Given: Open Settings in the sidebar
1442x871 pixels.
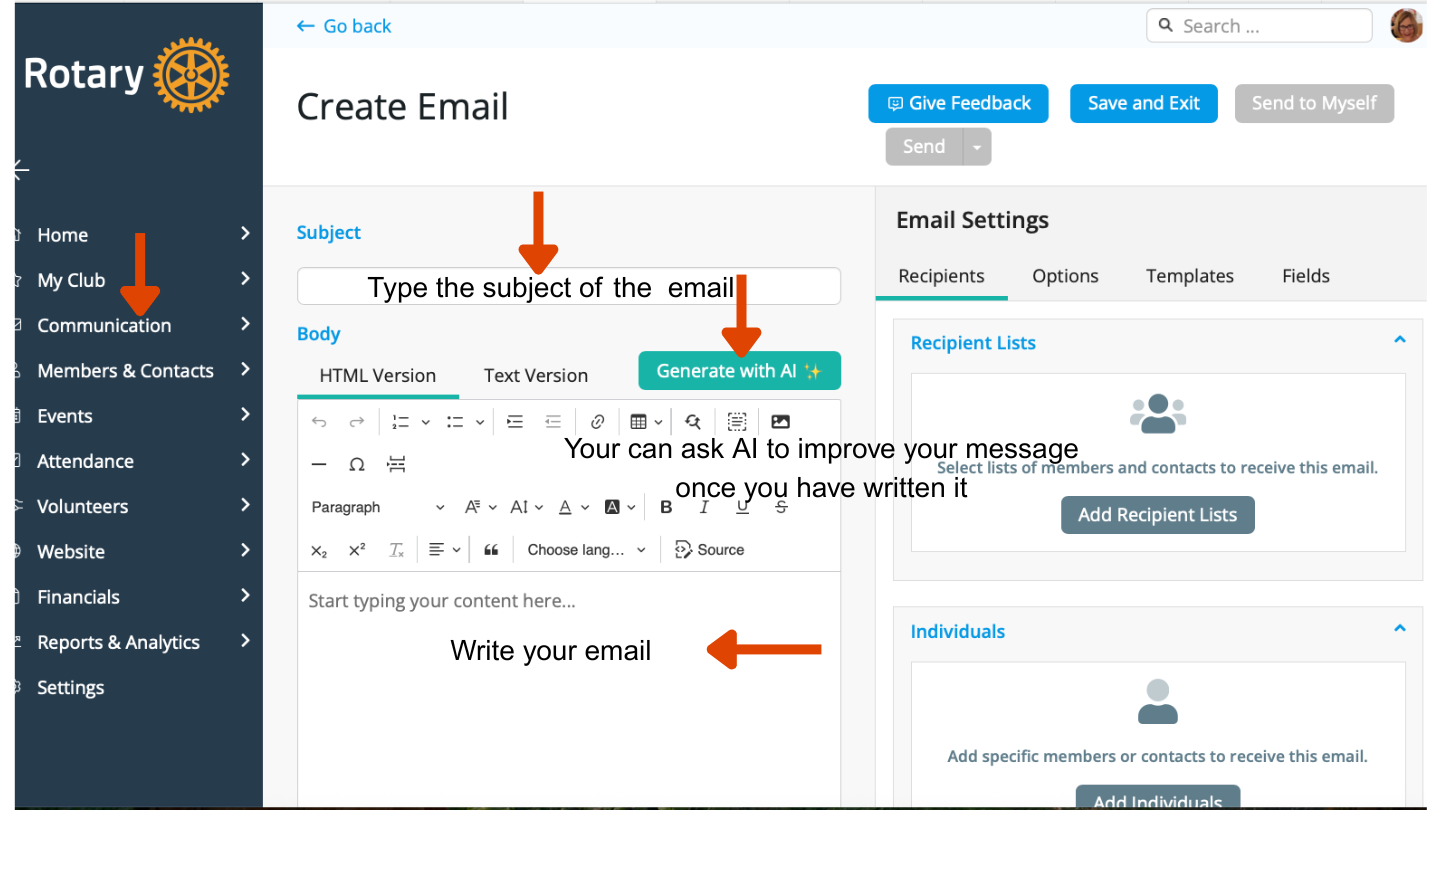Looking at the screenshot, I should (x=70, y=688).
